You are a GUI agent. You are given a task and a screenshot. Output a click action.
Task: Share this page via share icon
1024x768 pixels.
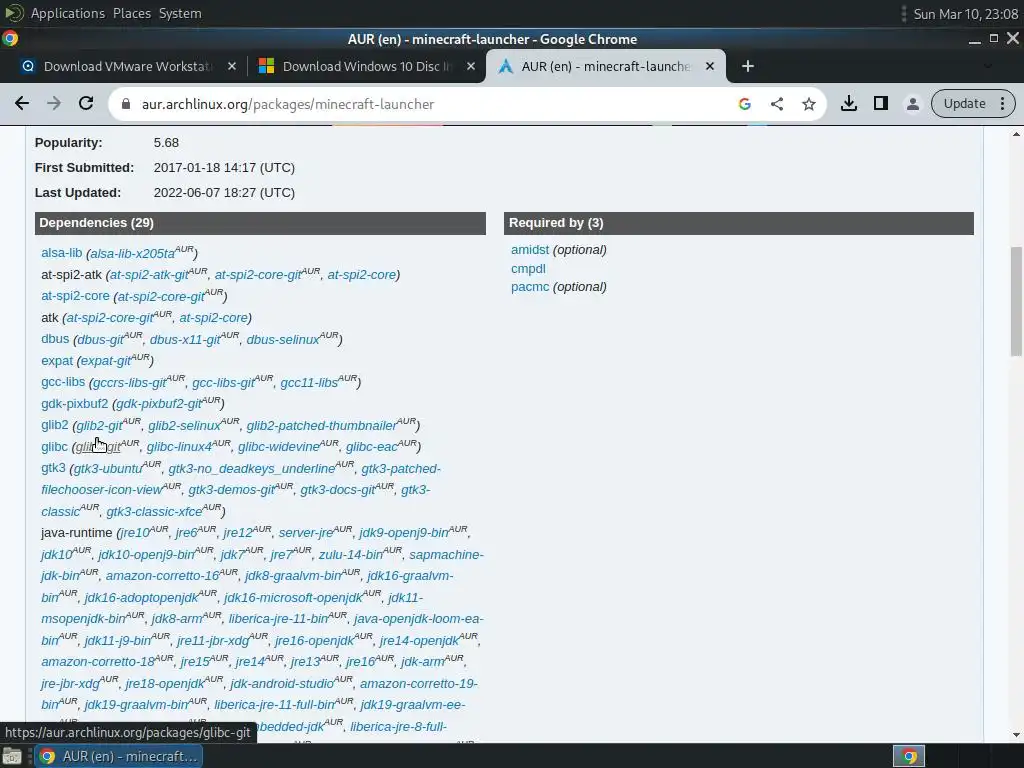[x=776, y=104]
